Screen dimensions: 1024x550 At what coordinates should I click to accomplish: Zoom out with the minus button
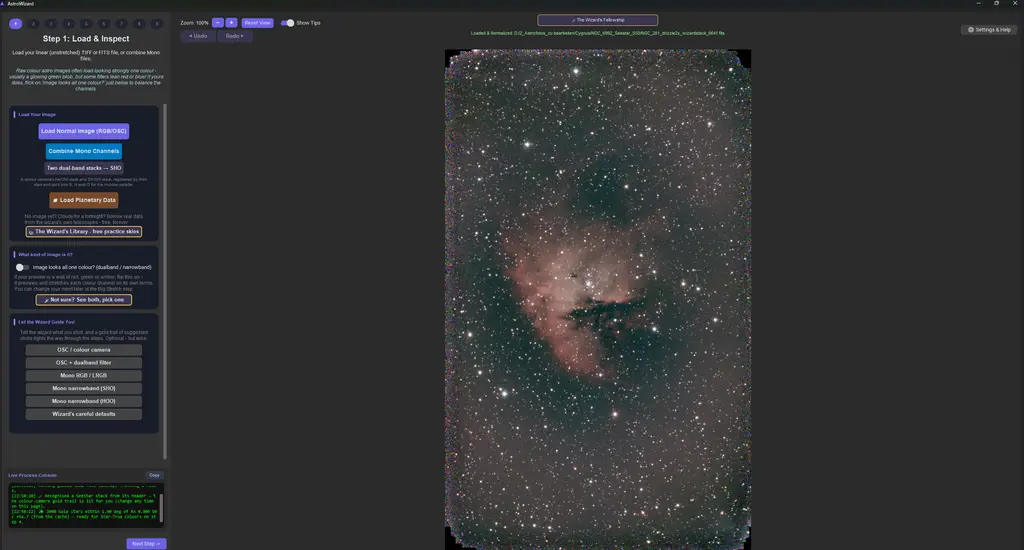click(217, 23)
